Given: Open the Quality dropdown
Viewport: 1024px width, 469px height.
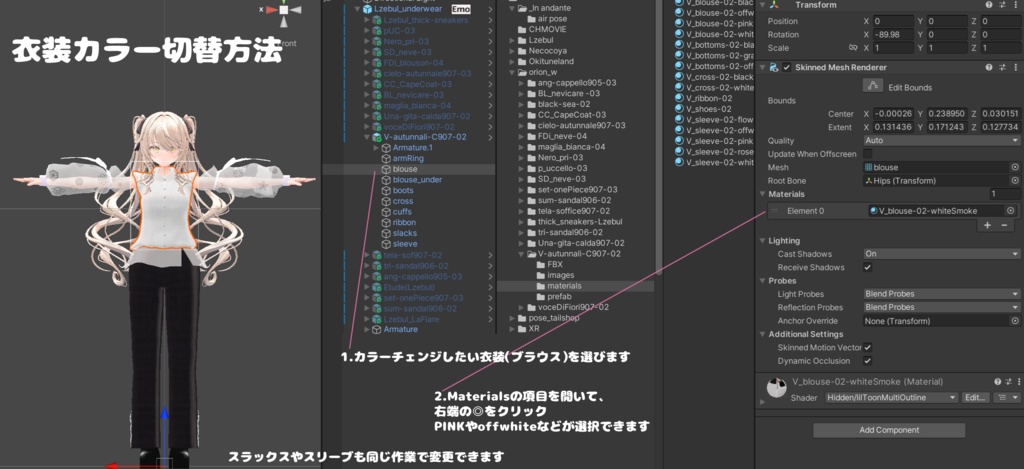Looking at the screenshot, I should click(941, 141).
